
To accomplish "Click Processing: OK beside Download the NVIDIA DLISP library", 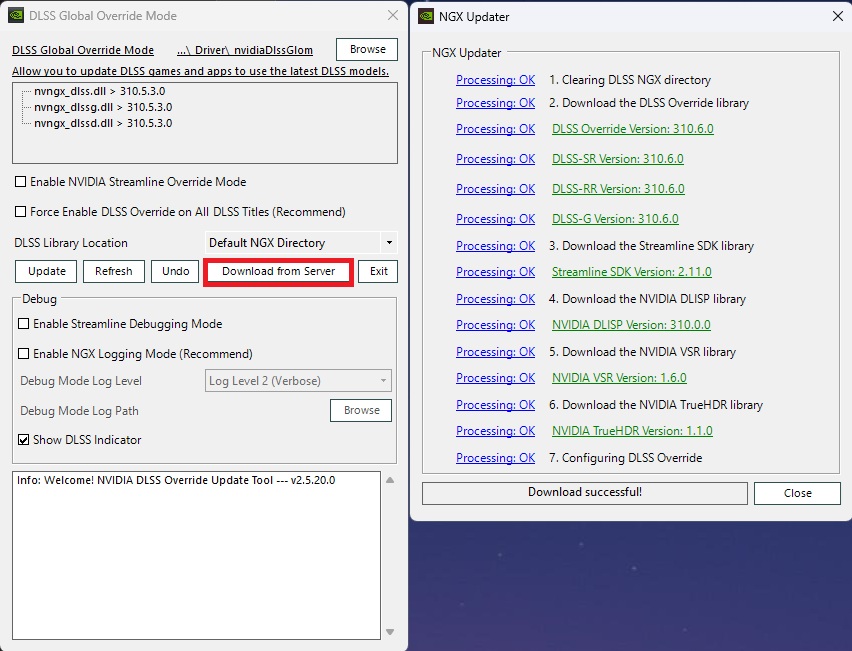I will point(495,299).
